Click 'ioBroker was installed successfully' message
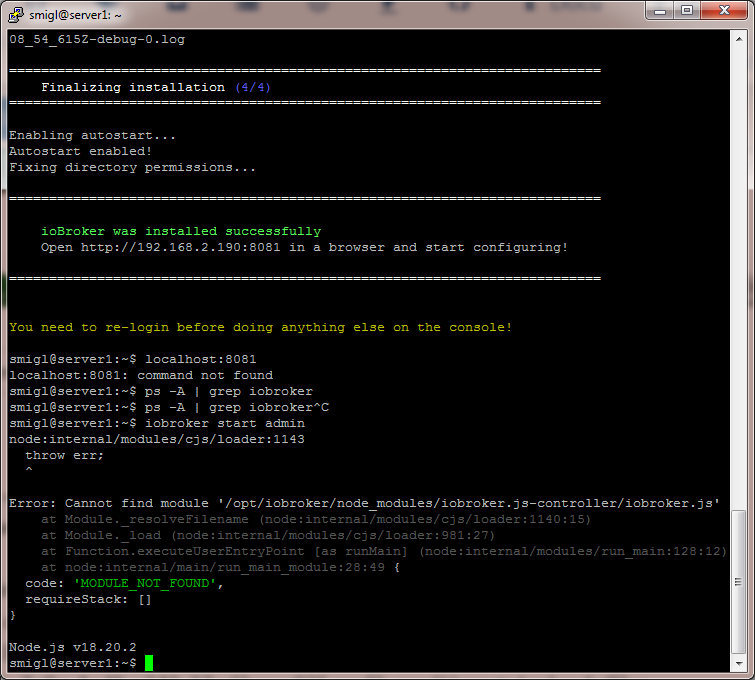The height and width of the screenshot is (680, 755). pos(181,231)
